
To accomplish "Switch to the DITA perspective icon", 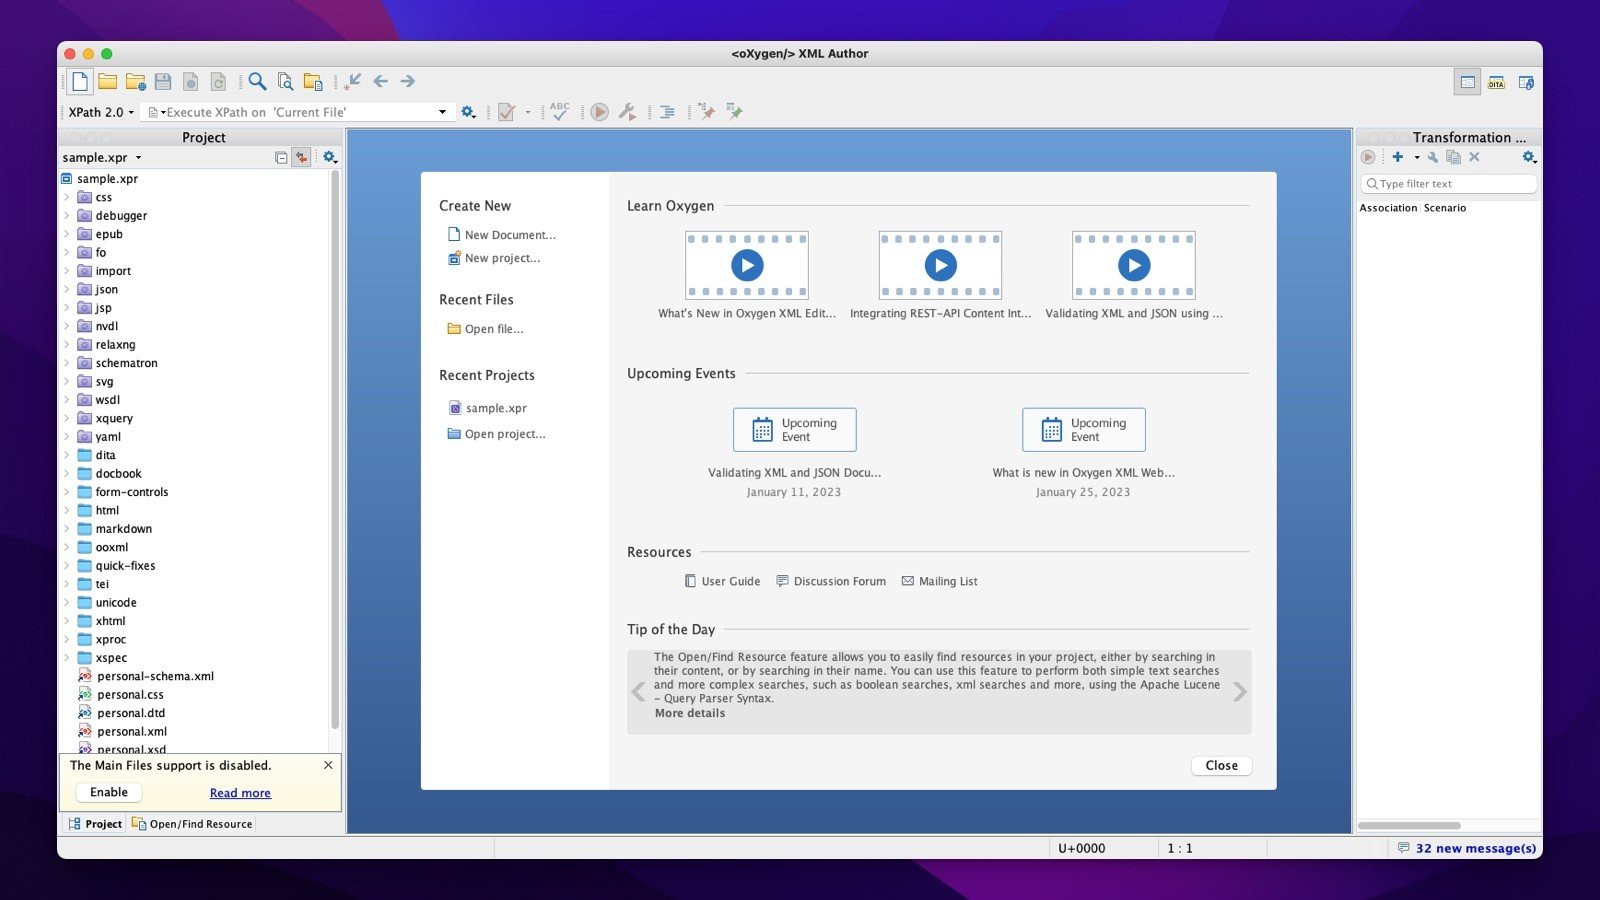I will pos(1496,83).
